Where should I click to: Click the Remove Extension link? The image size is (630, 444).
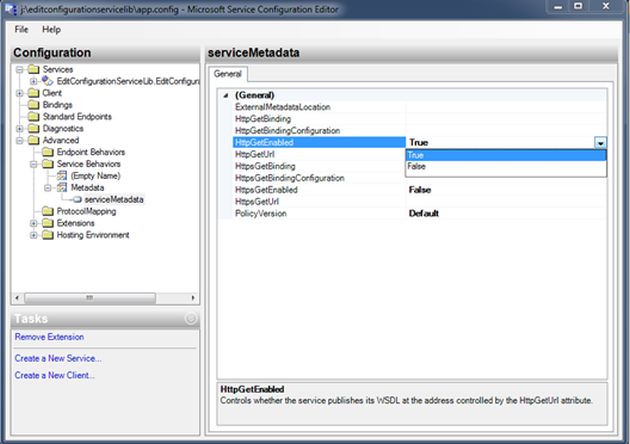coord(49,337)
